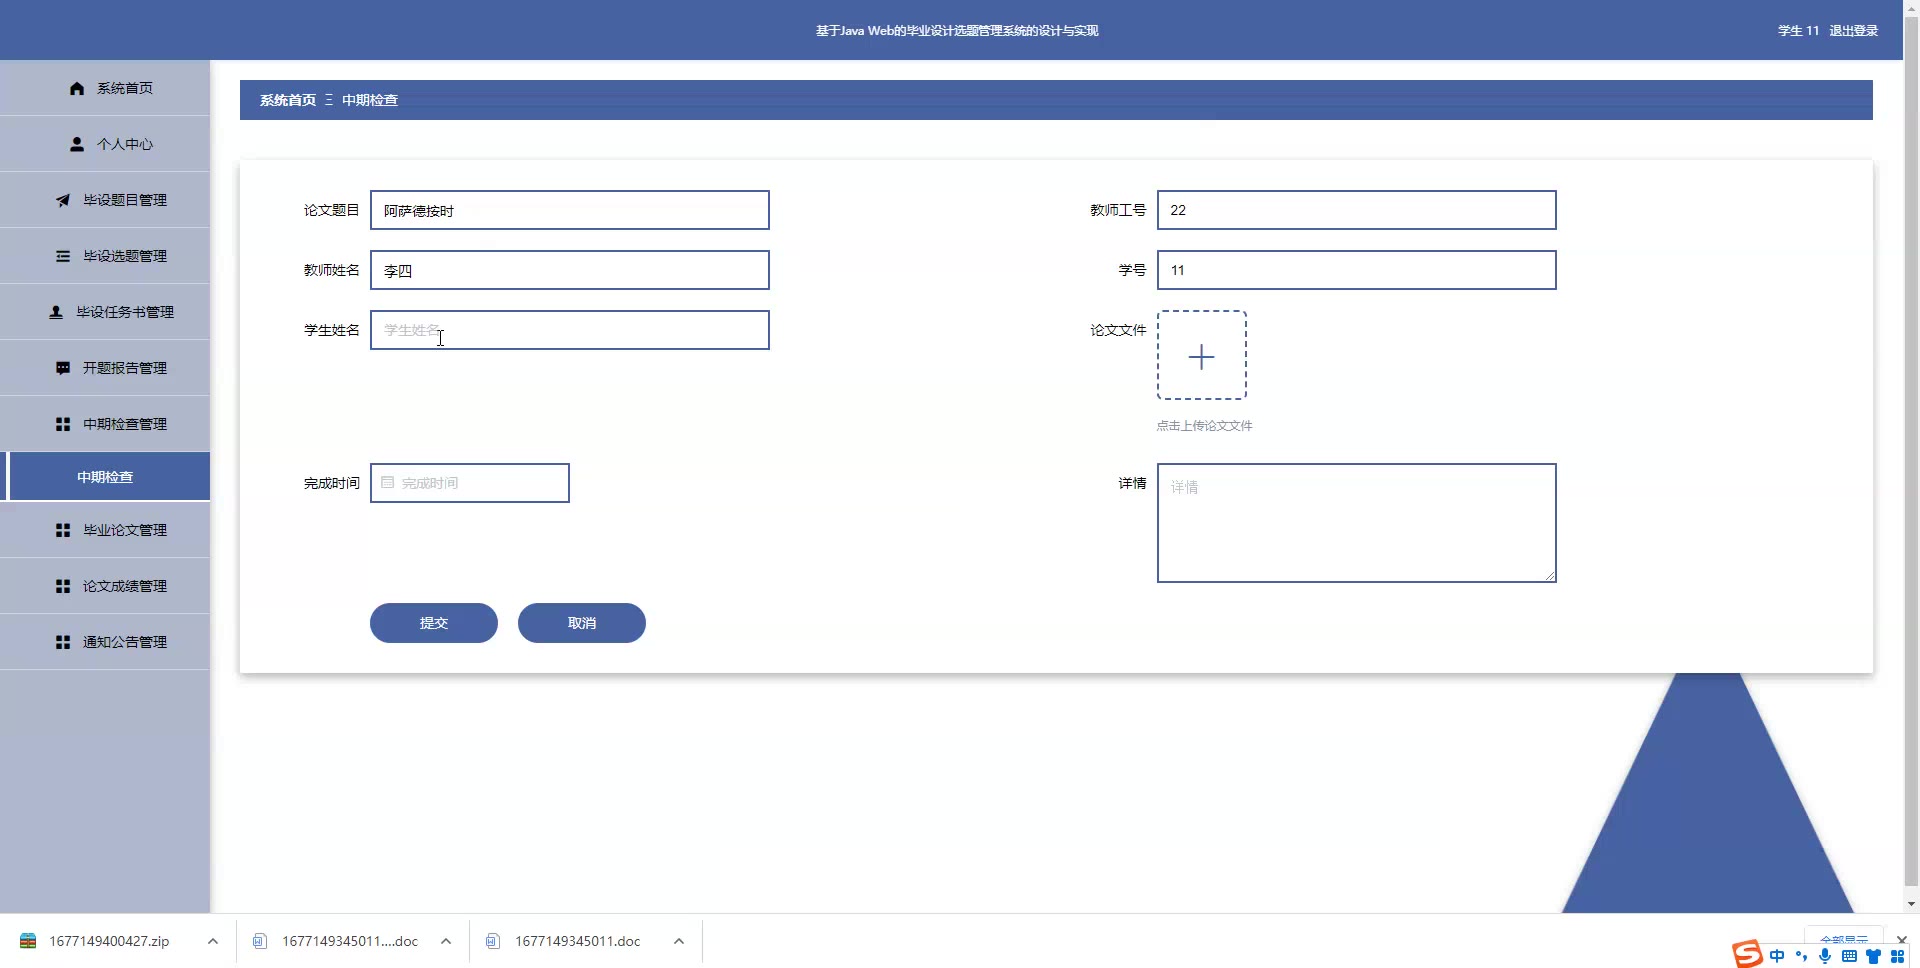Toggle the 中 Chinese/English input mode

point(1777,956)
